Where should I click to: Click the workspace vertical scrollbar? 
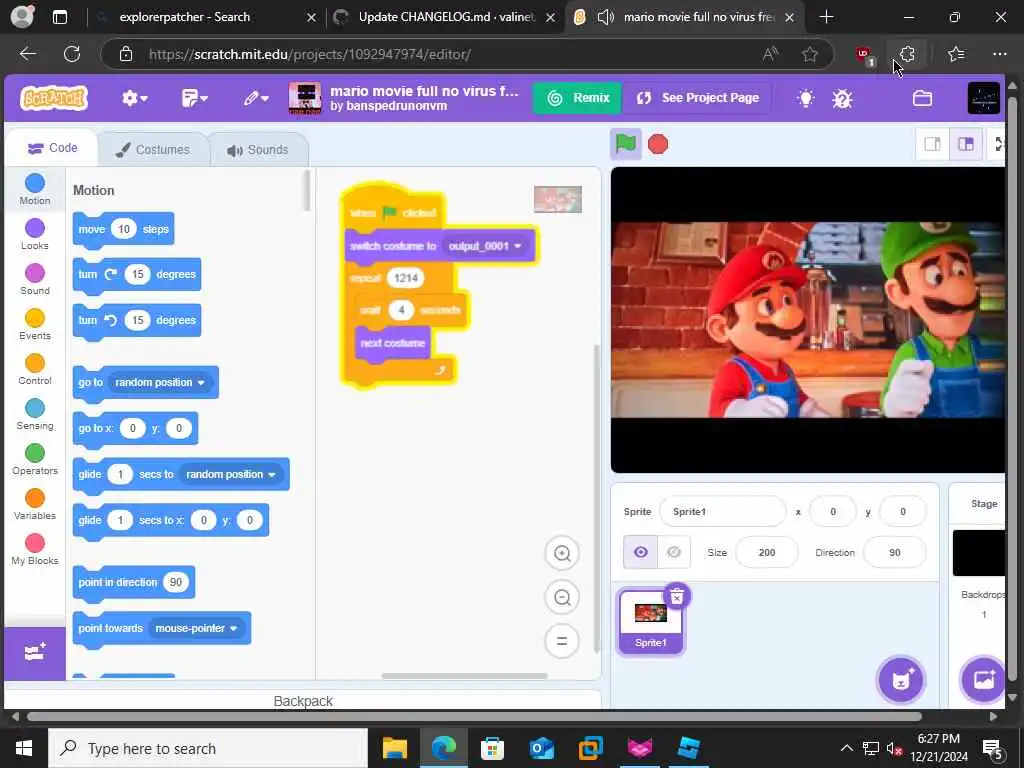click(x=596, y=498)
